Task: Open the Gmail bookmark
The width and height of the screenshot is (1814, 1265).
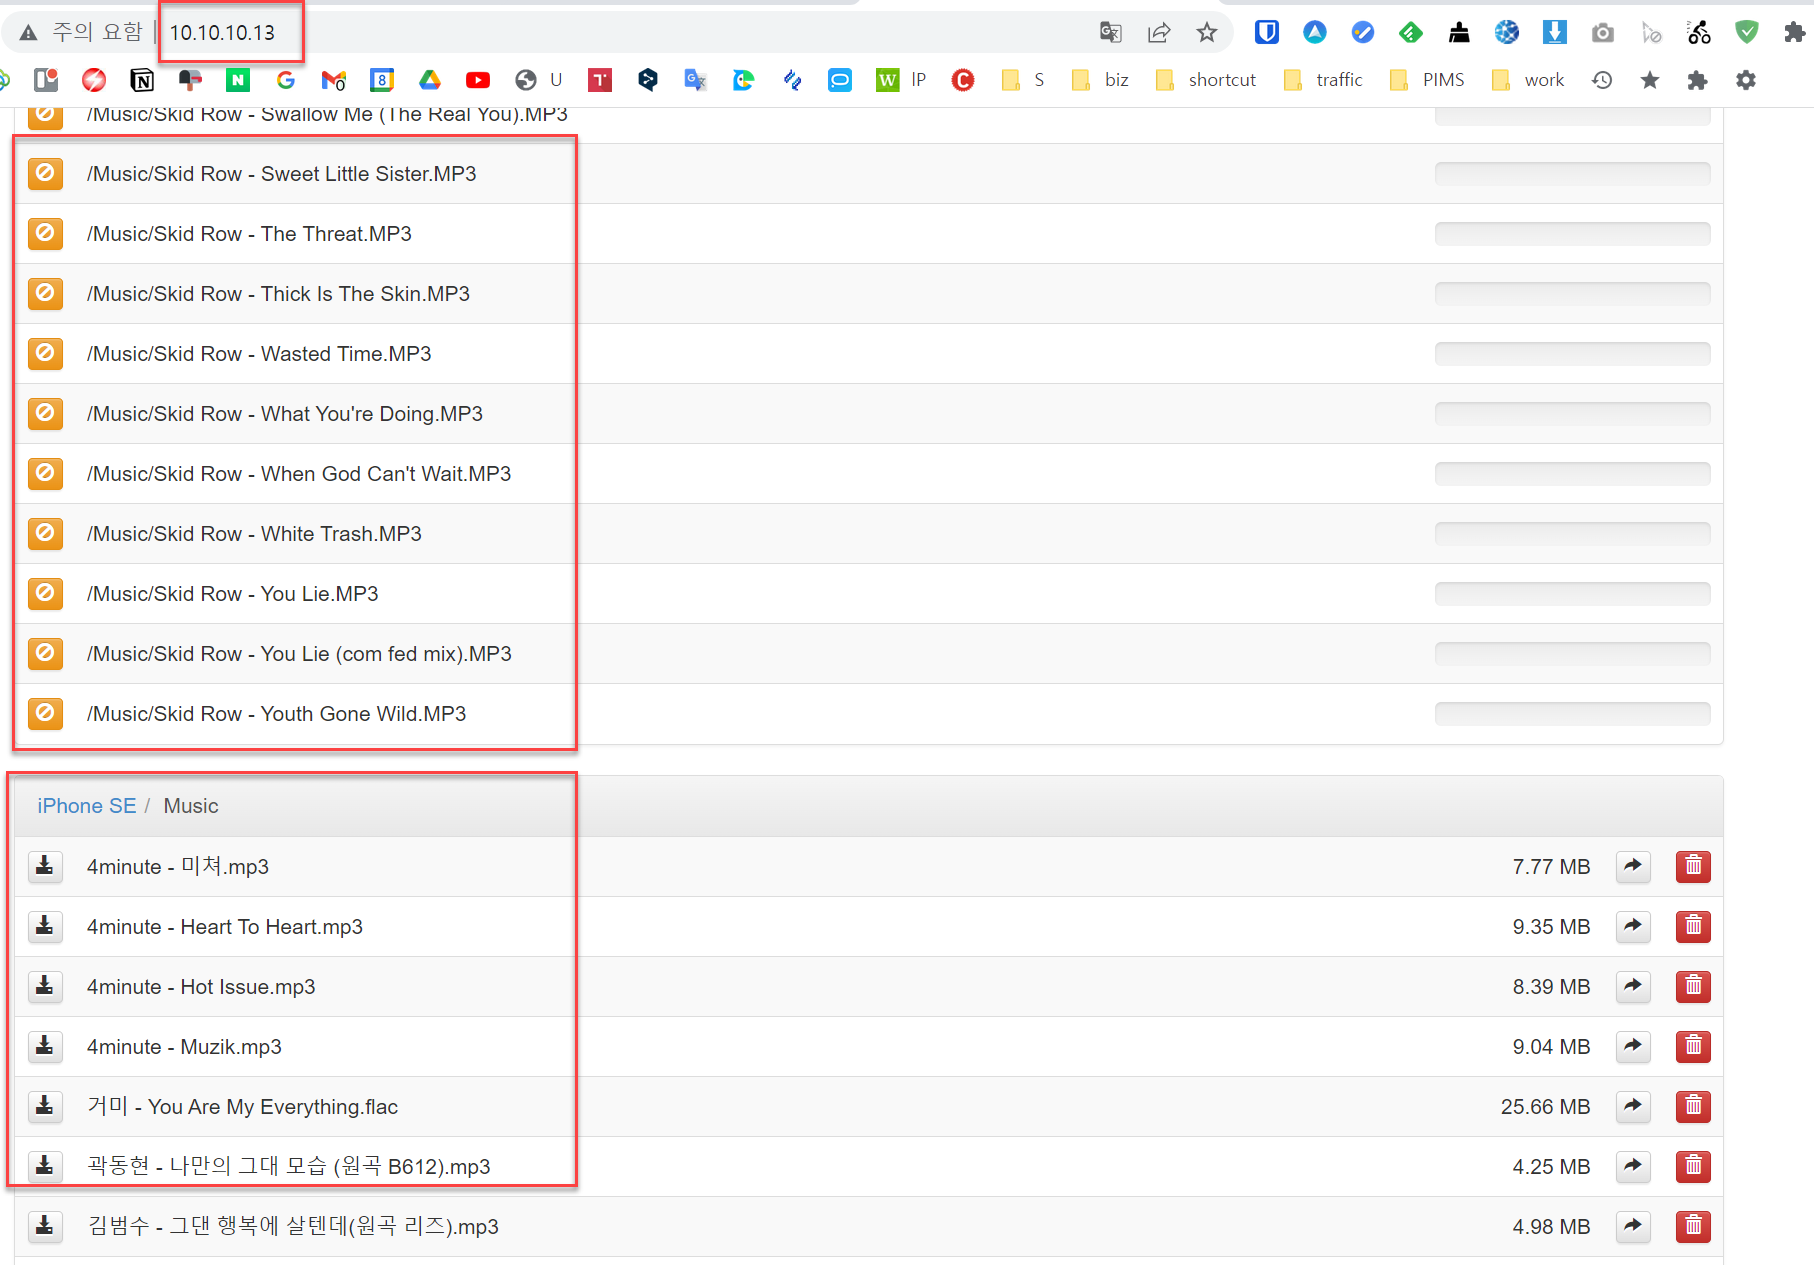Action: point(333,80)
